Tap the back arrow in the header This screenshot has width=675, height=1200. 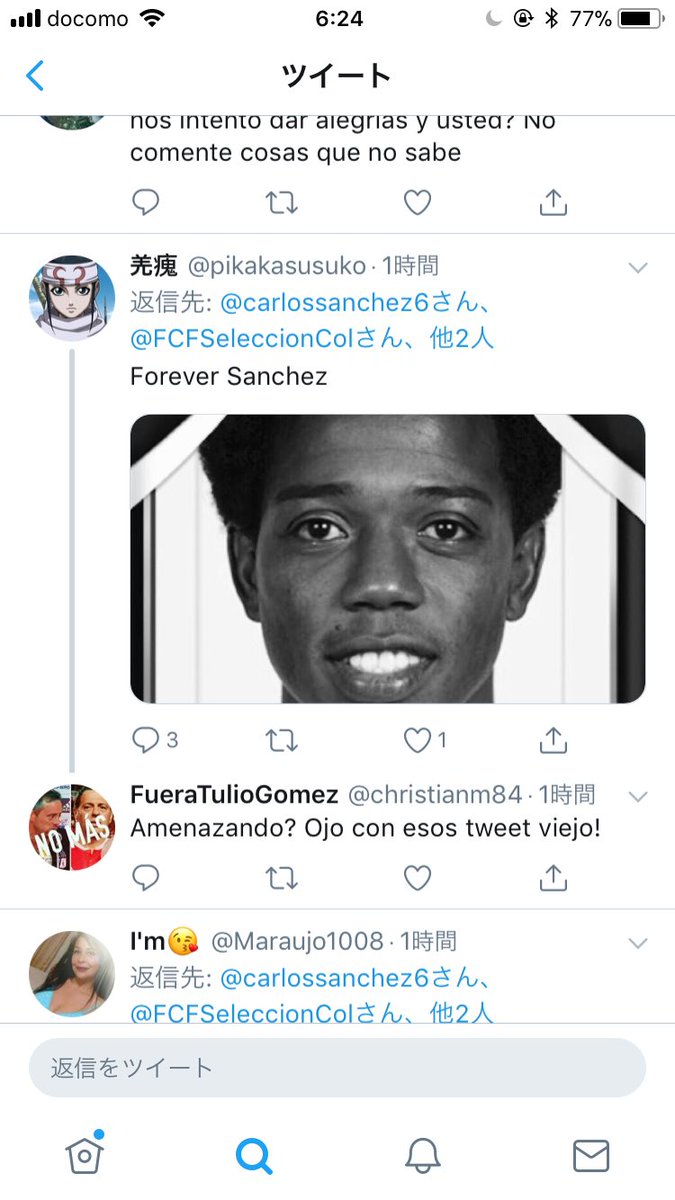[x=35, y=76]
